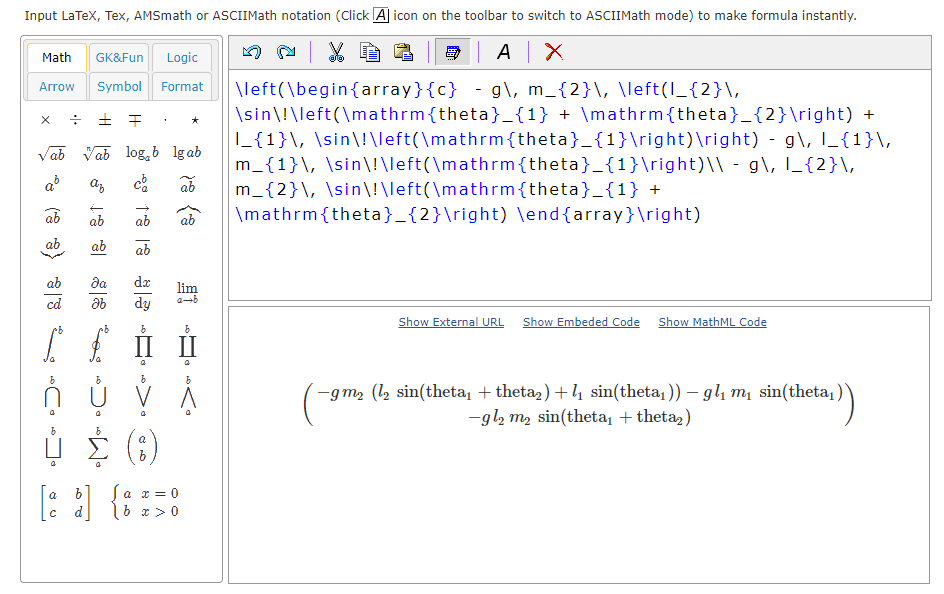This screenshot has height=594, width=944.
Task: Toggle the notepad editor mode icon
Action: (453, 52)
